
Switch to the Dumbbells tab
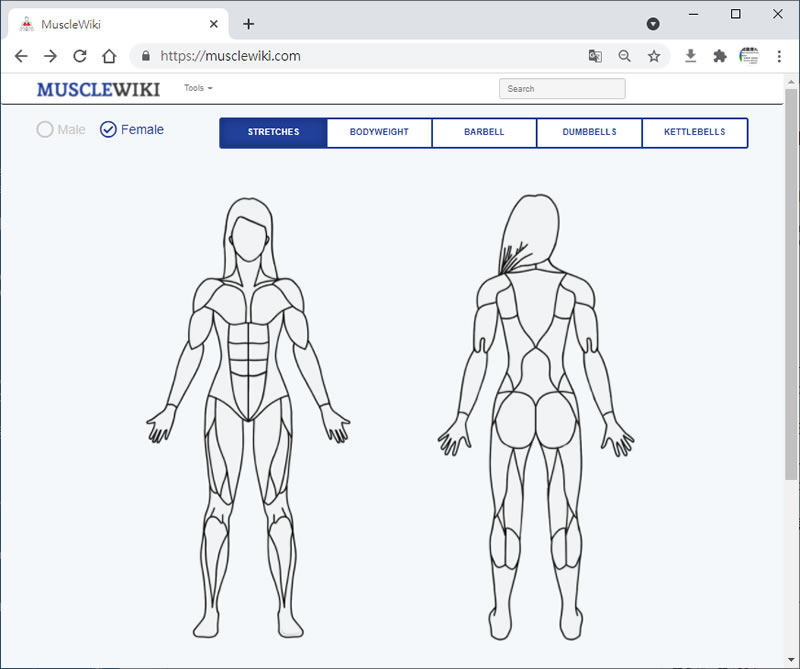click(589, 133)
